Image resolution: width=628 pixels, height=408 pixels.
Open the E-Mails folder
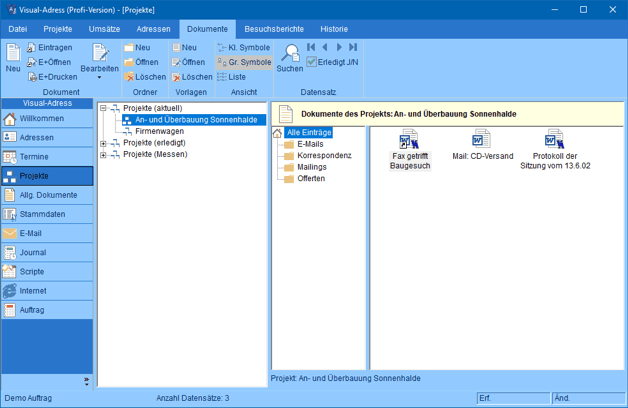[310, 144]
